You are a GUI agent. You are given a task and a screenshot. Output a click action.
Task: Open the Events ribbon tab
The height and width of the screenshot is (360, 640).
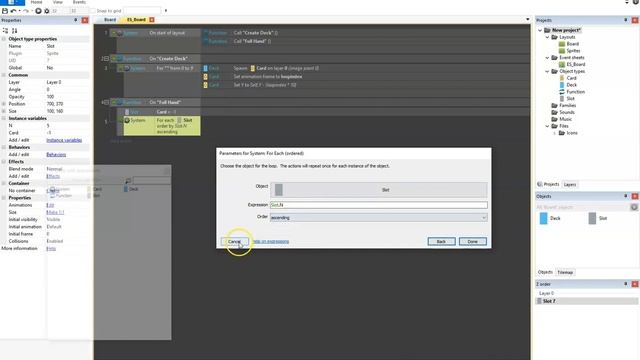[x=79, y=2]
